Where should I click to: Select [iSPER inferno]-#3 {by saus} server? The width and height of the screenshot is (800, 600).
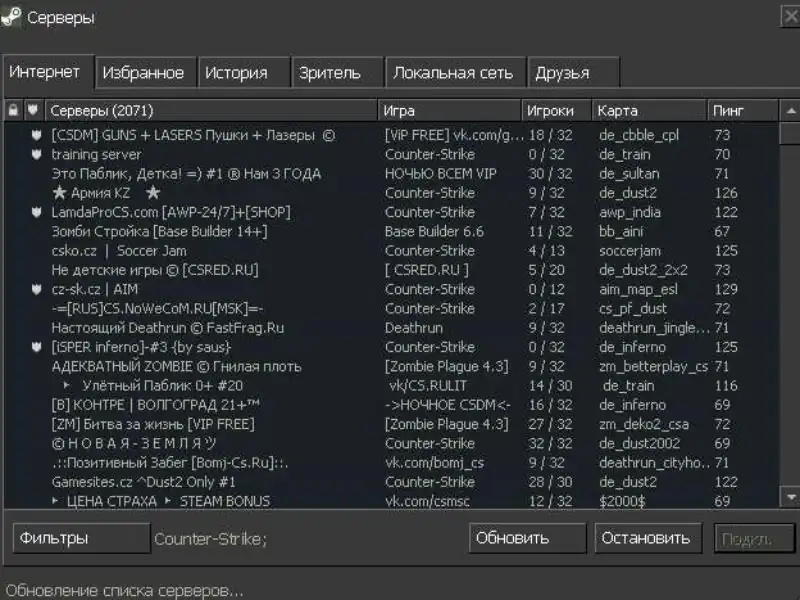392,347
